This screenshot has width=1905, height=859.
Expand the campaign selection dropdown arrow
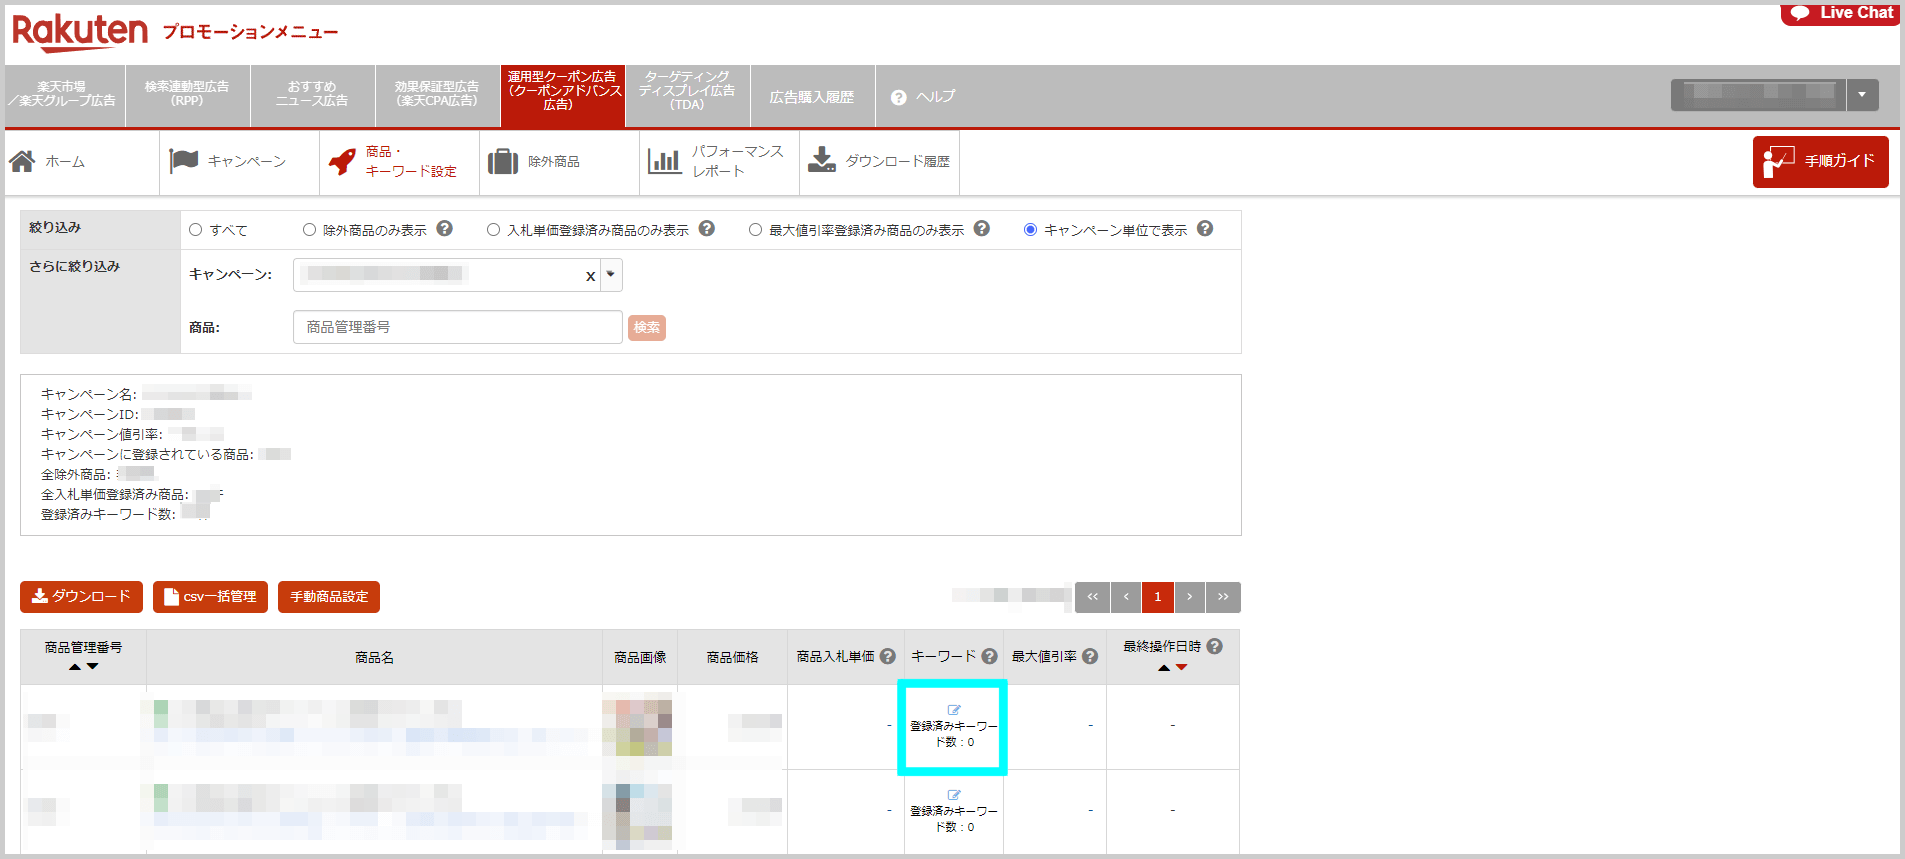(x=611, y=275)
